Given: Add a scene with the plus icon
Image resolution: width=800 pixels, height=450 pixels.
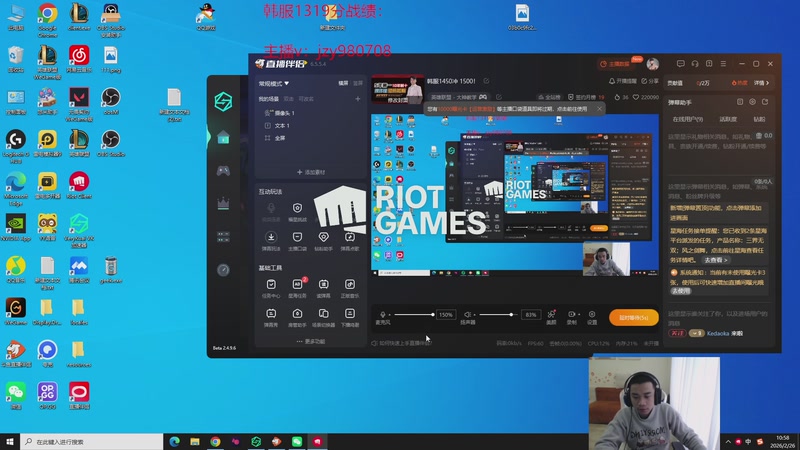Looking at the screenshot, I should point(358,99).
